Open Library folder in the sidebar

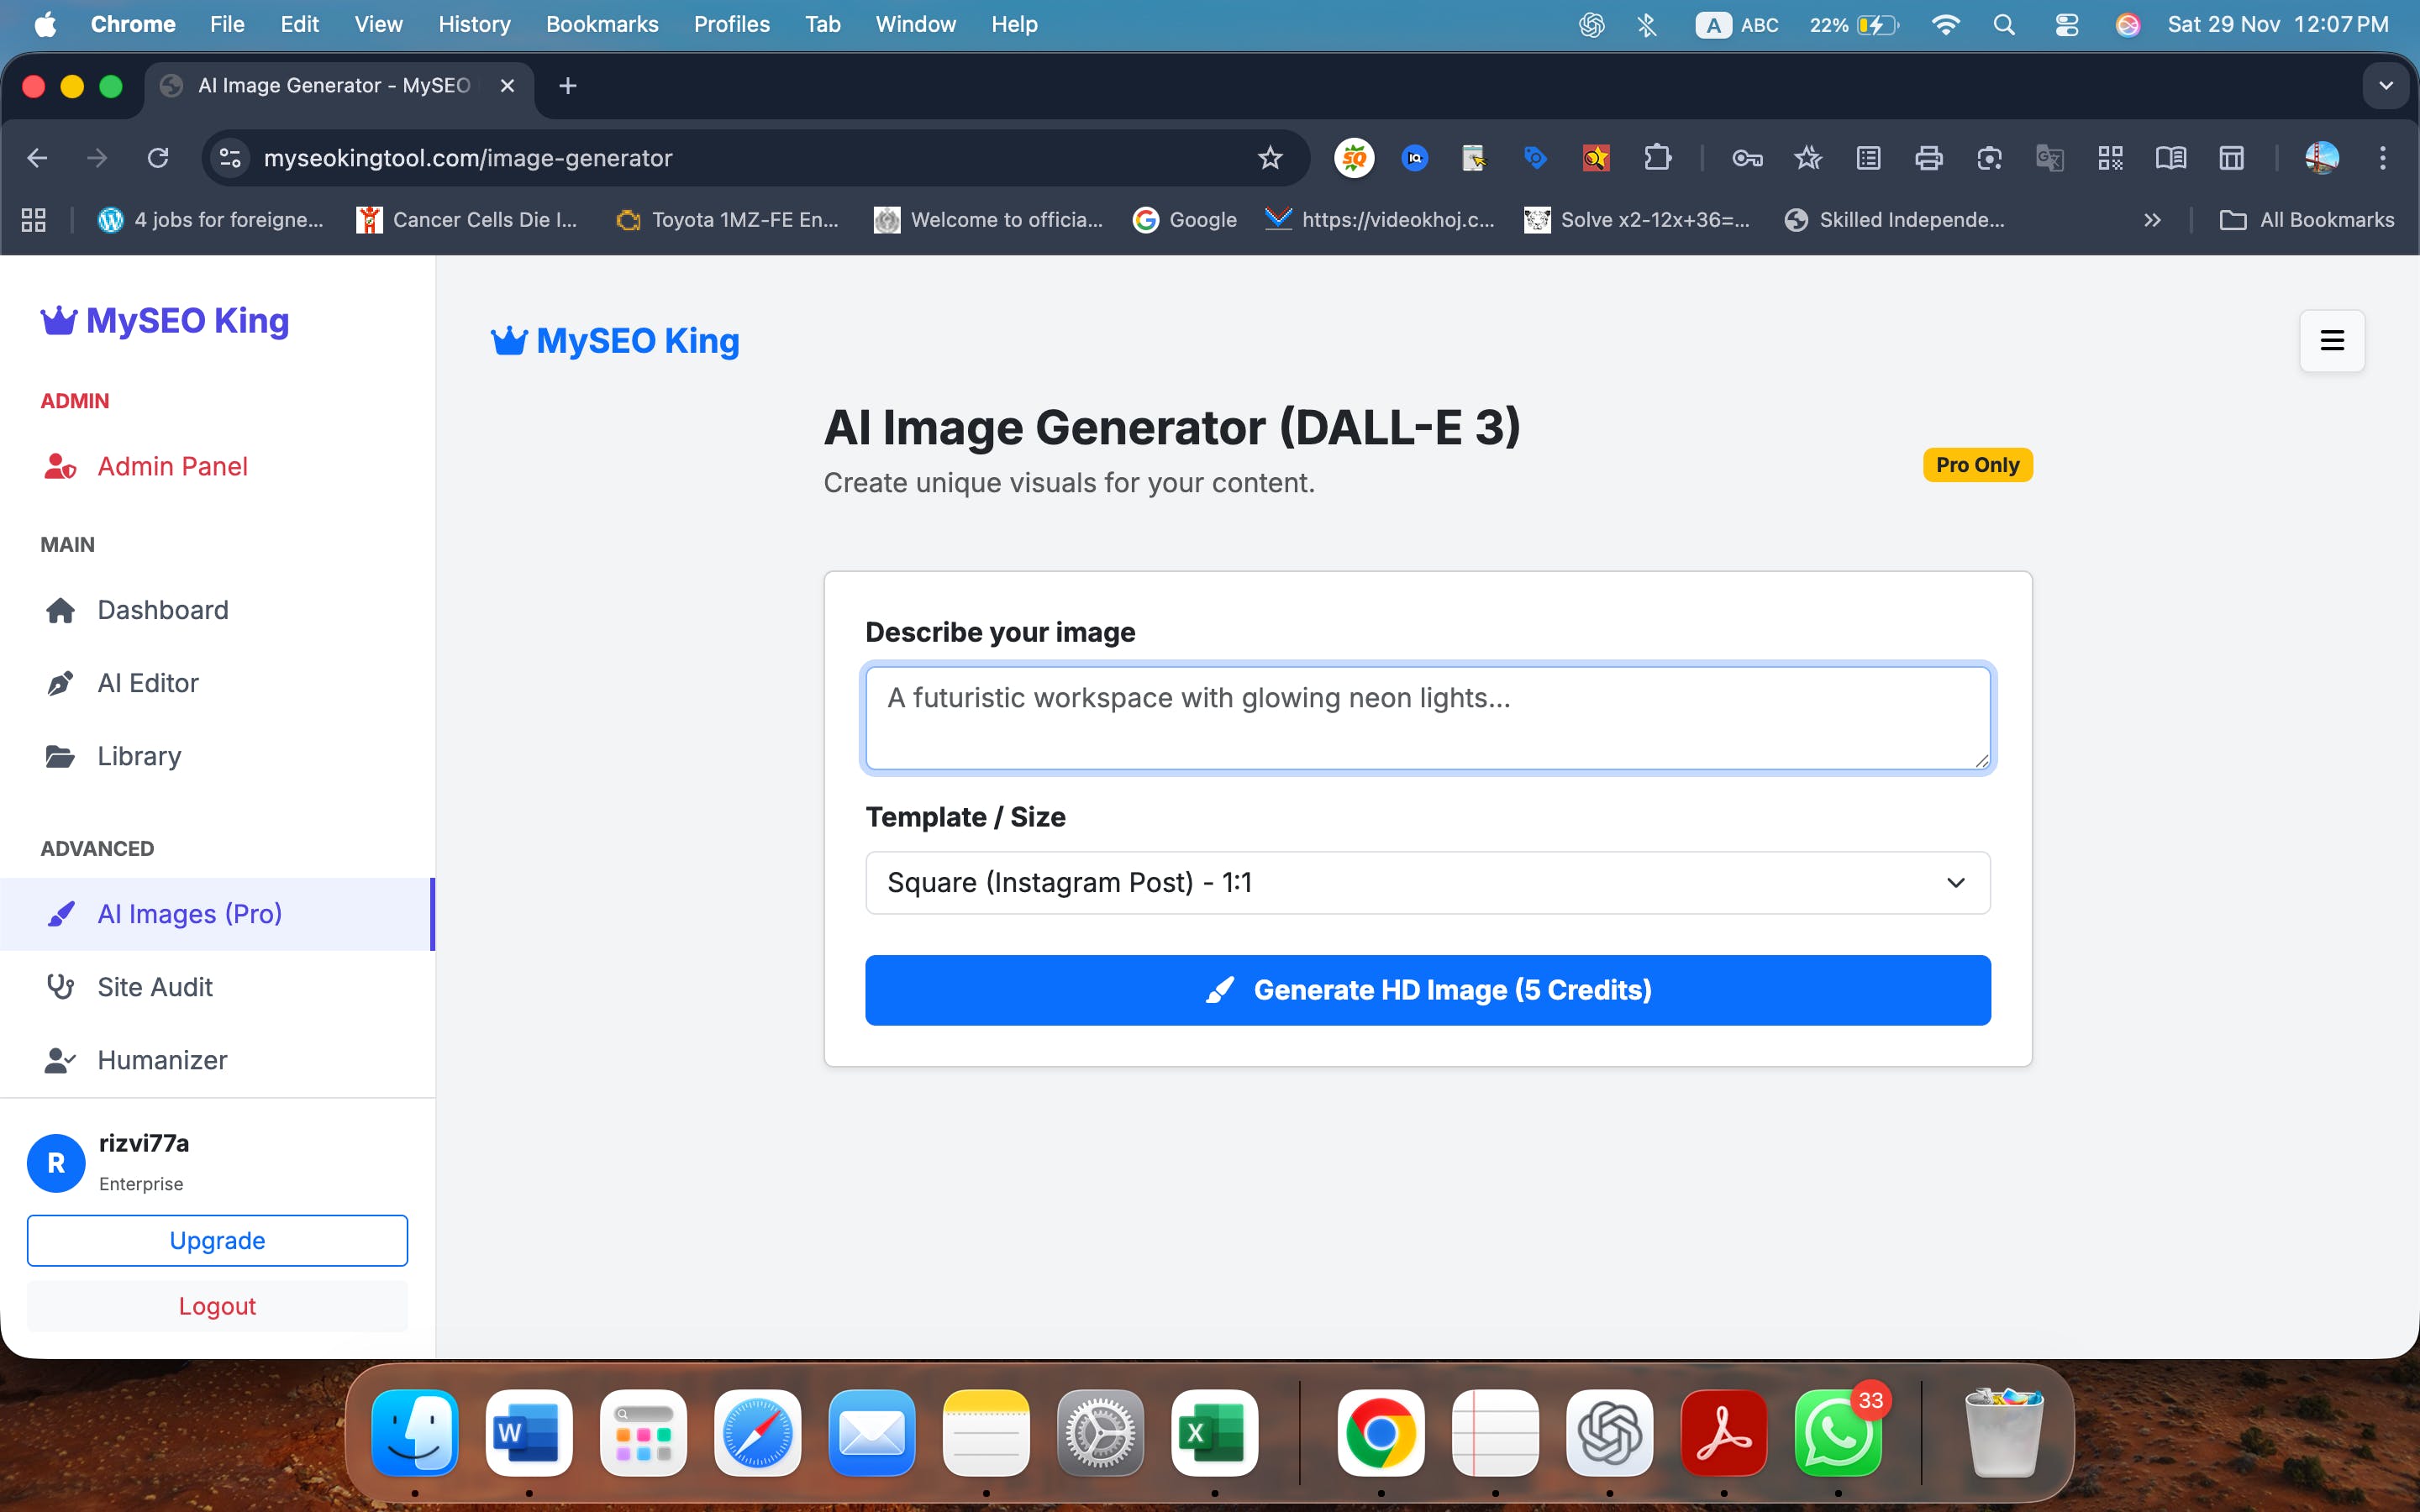click(x=139, y=756)
